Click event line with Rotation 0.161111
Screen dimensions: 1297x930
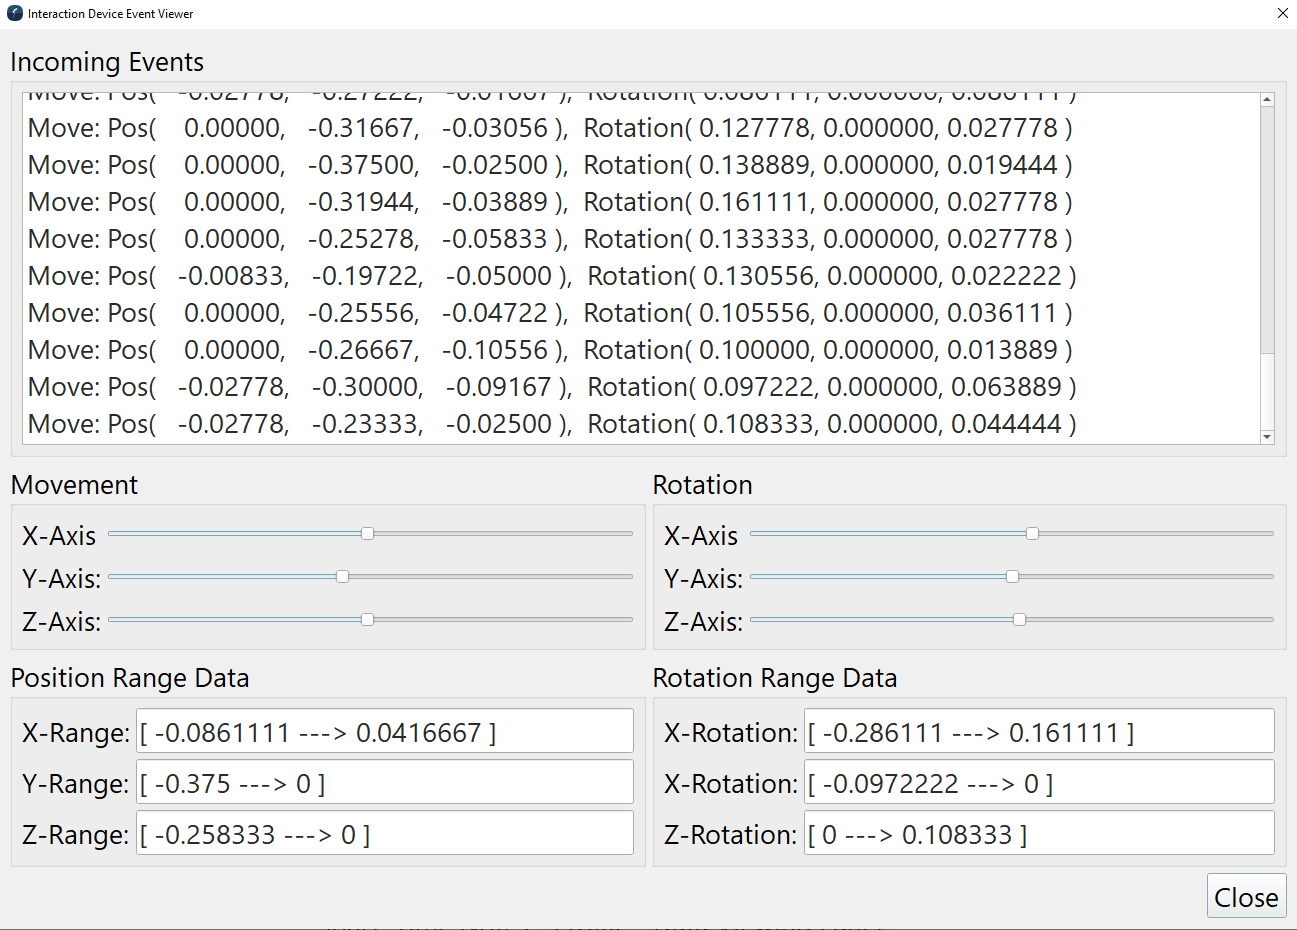[549, 202]
